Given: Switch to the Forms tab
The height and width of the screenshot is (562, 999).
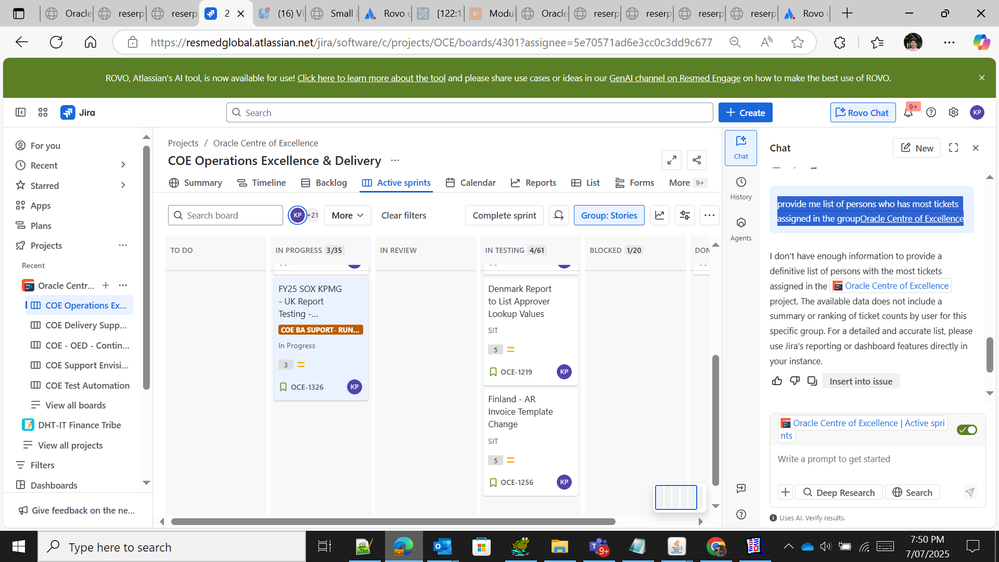Looking at the screenshot, I should (635, 182).
